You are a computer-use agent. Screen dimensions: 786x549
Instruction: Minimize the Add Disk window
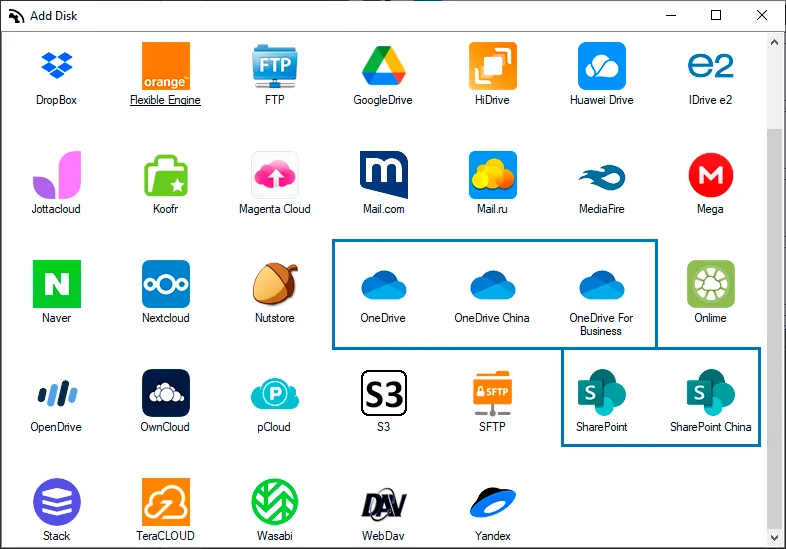(x=671, y=15)
